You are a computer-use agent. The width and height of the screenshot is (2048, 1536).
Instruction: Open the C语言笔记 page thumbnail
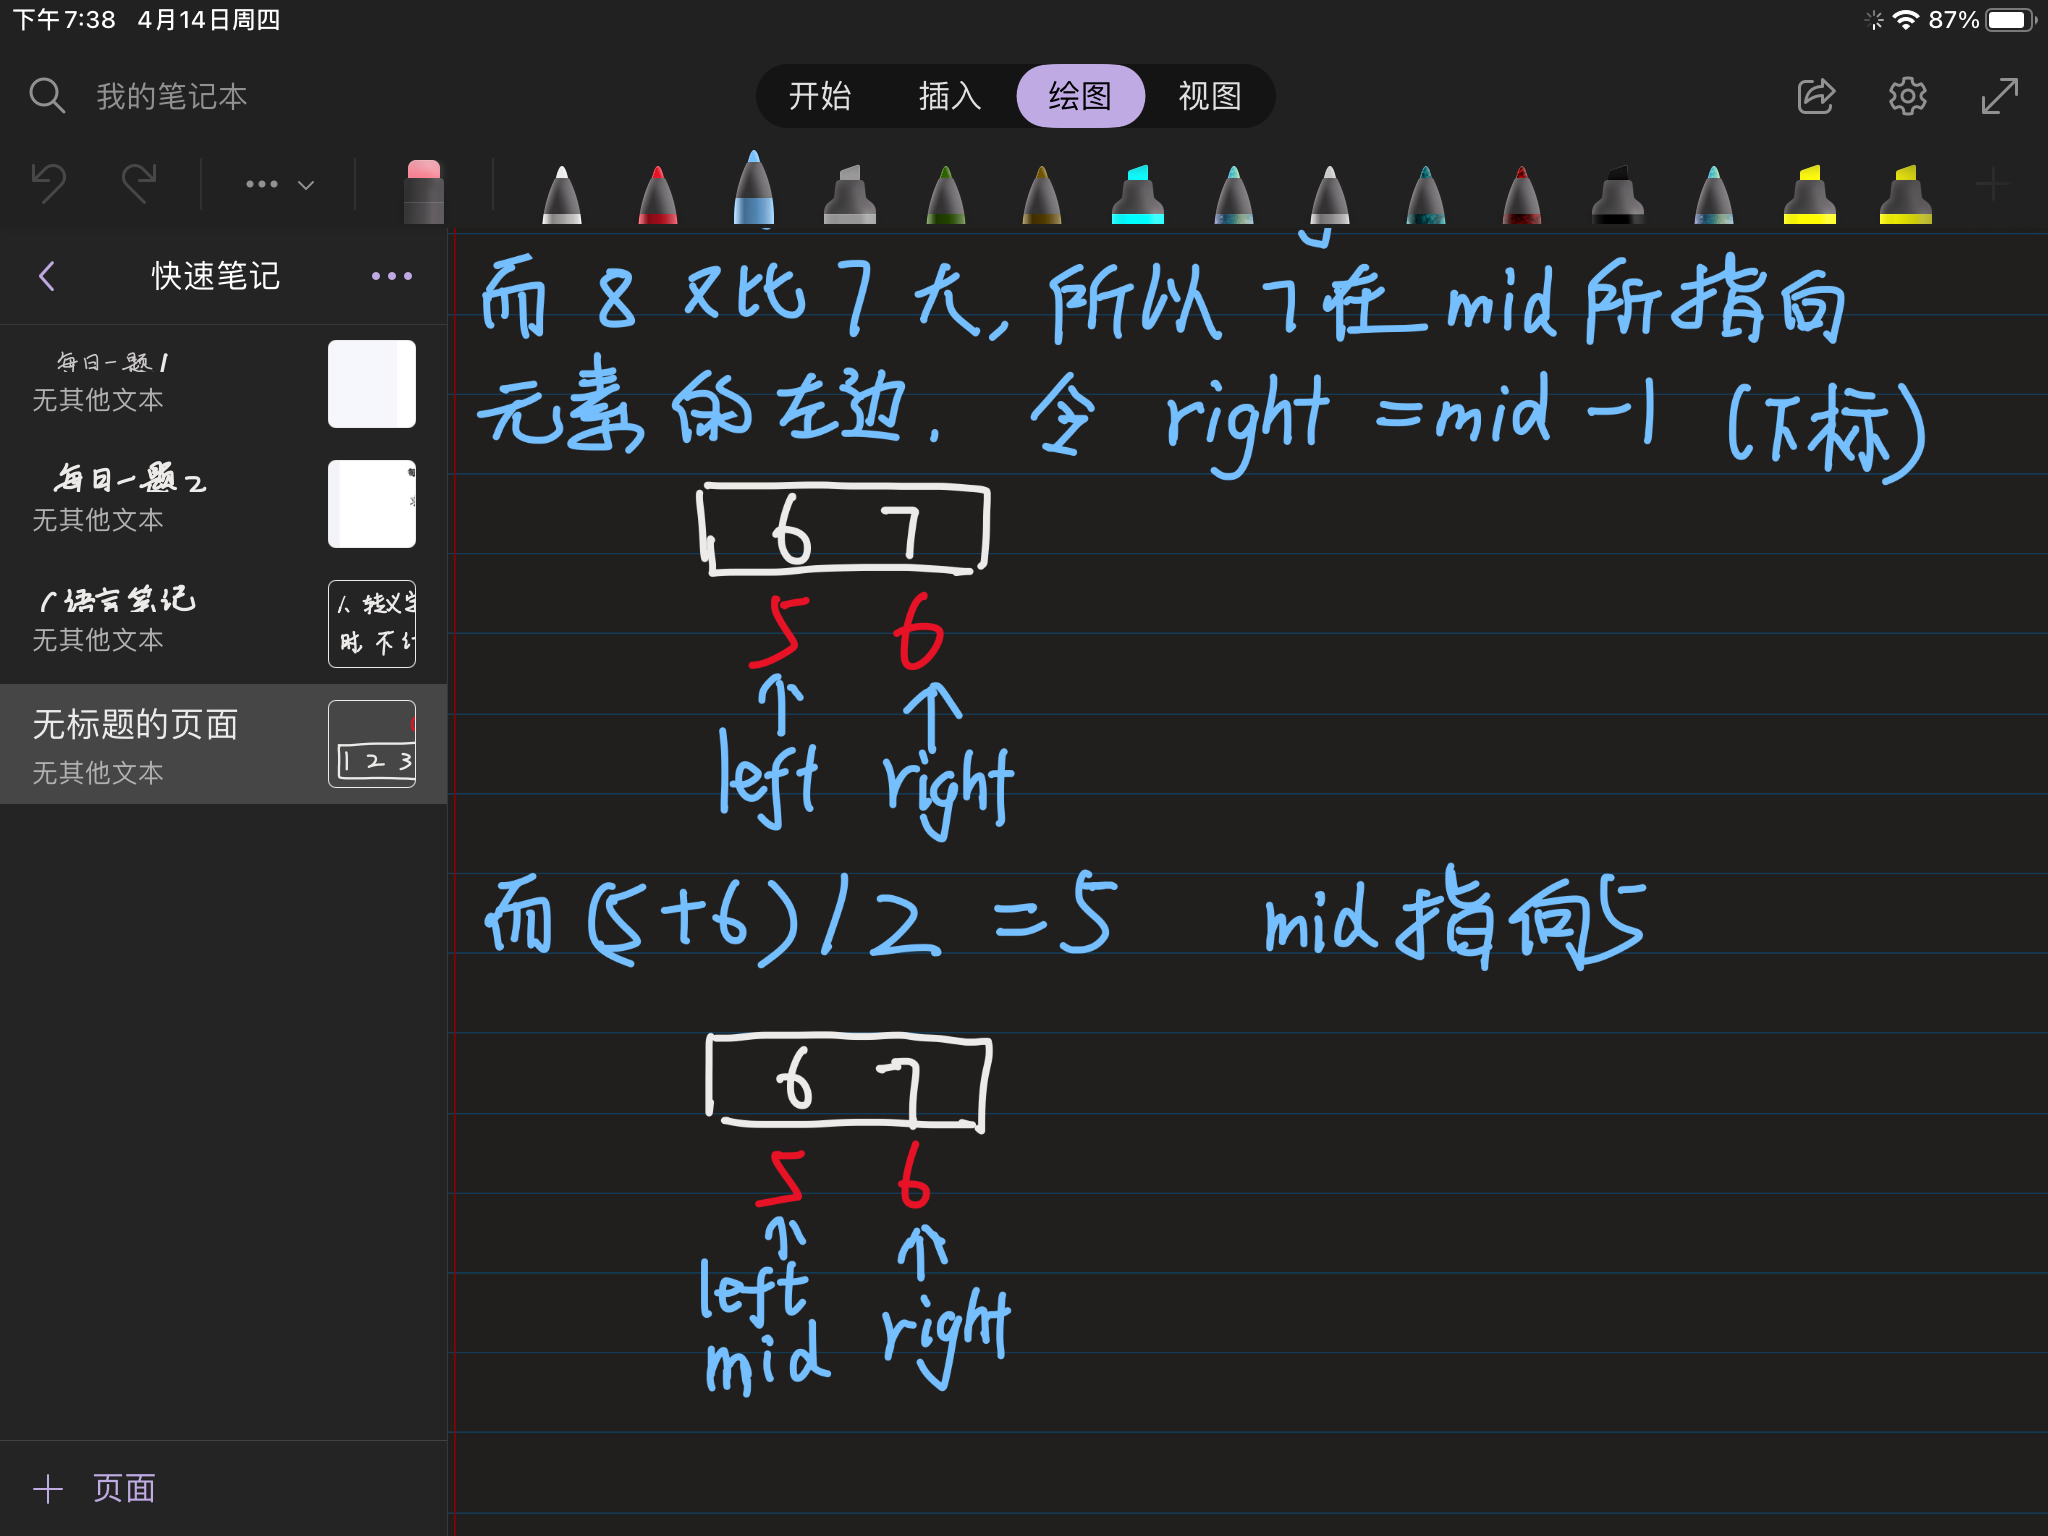click(x=371, y=623)
